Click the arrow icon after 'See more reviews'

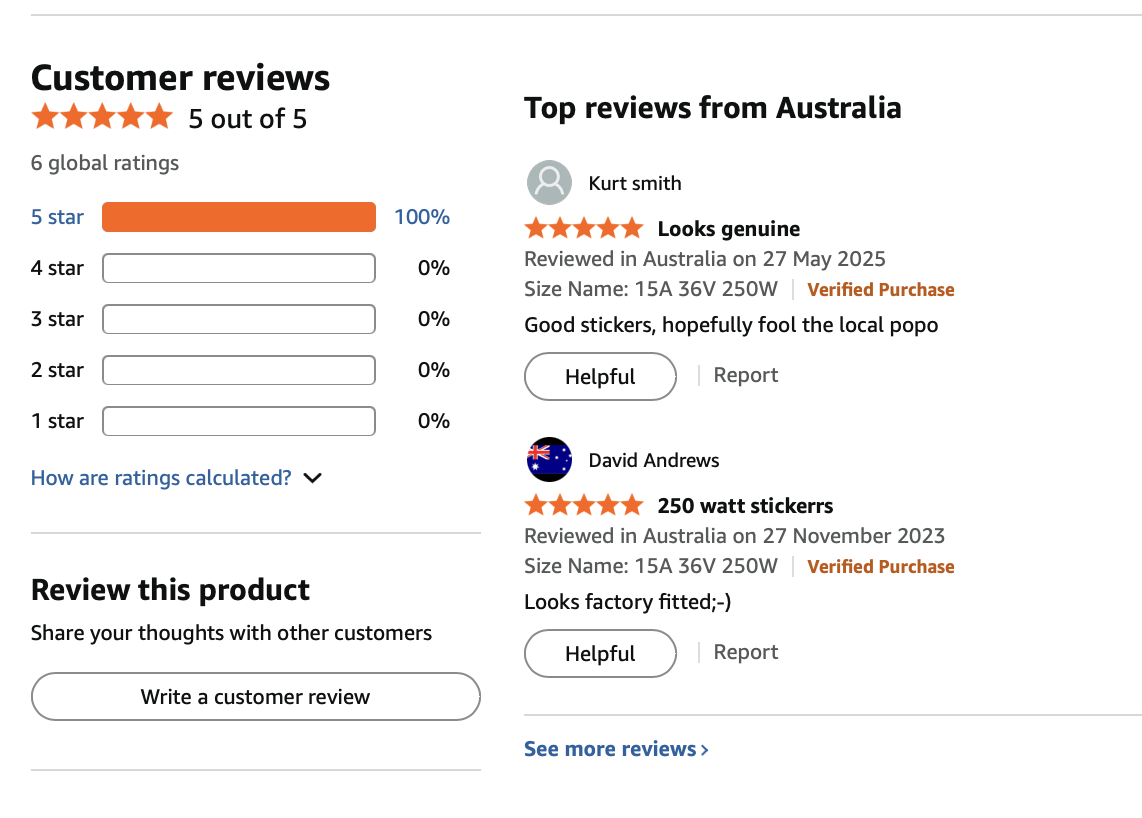707,748
